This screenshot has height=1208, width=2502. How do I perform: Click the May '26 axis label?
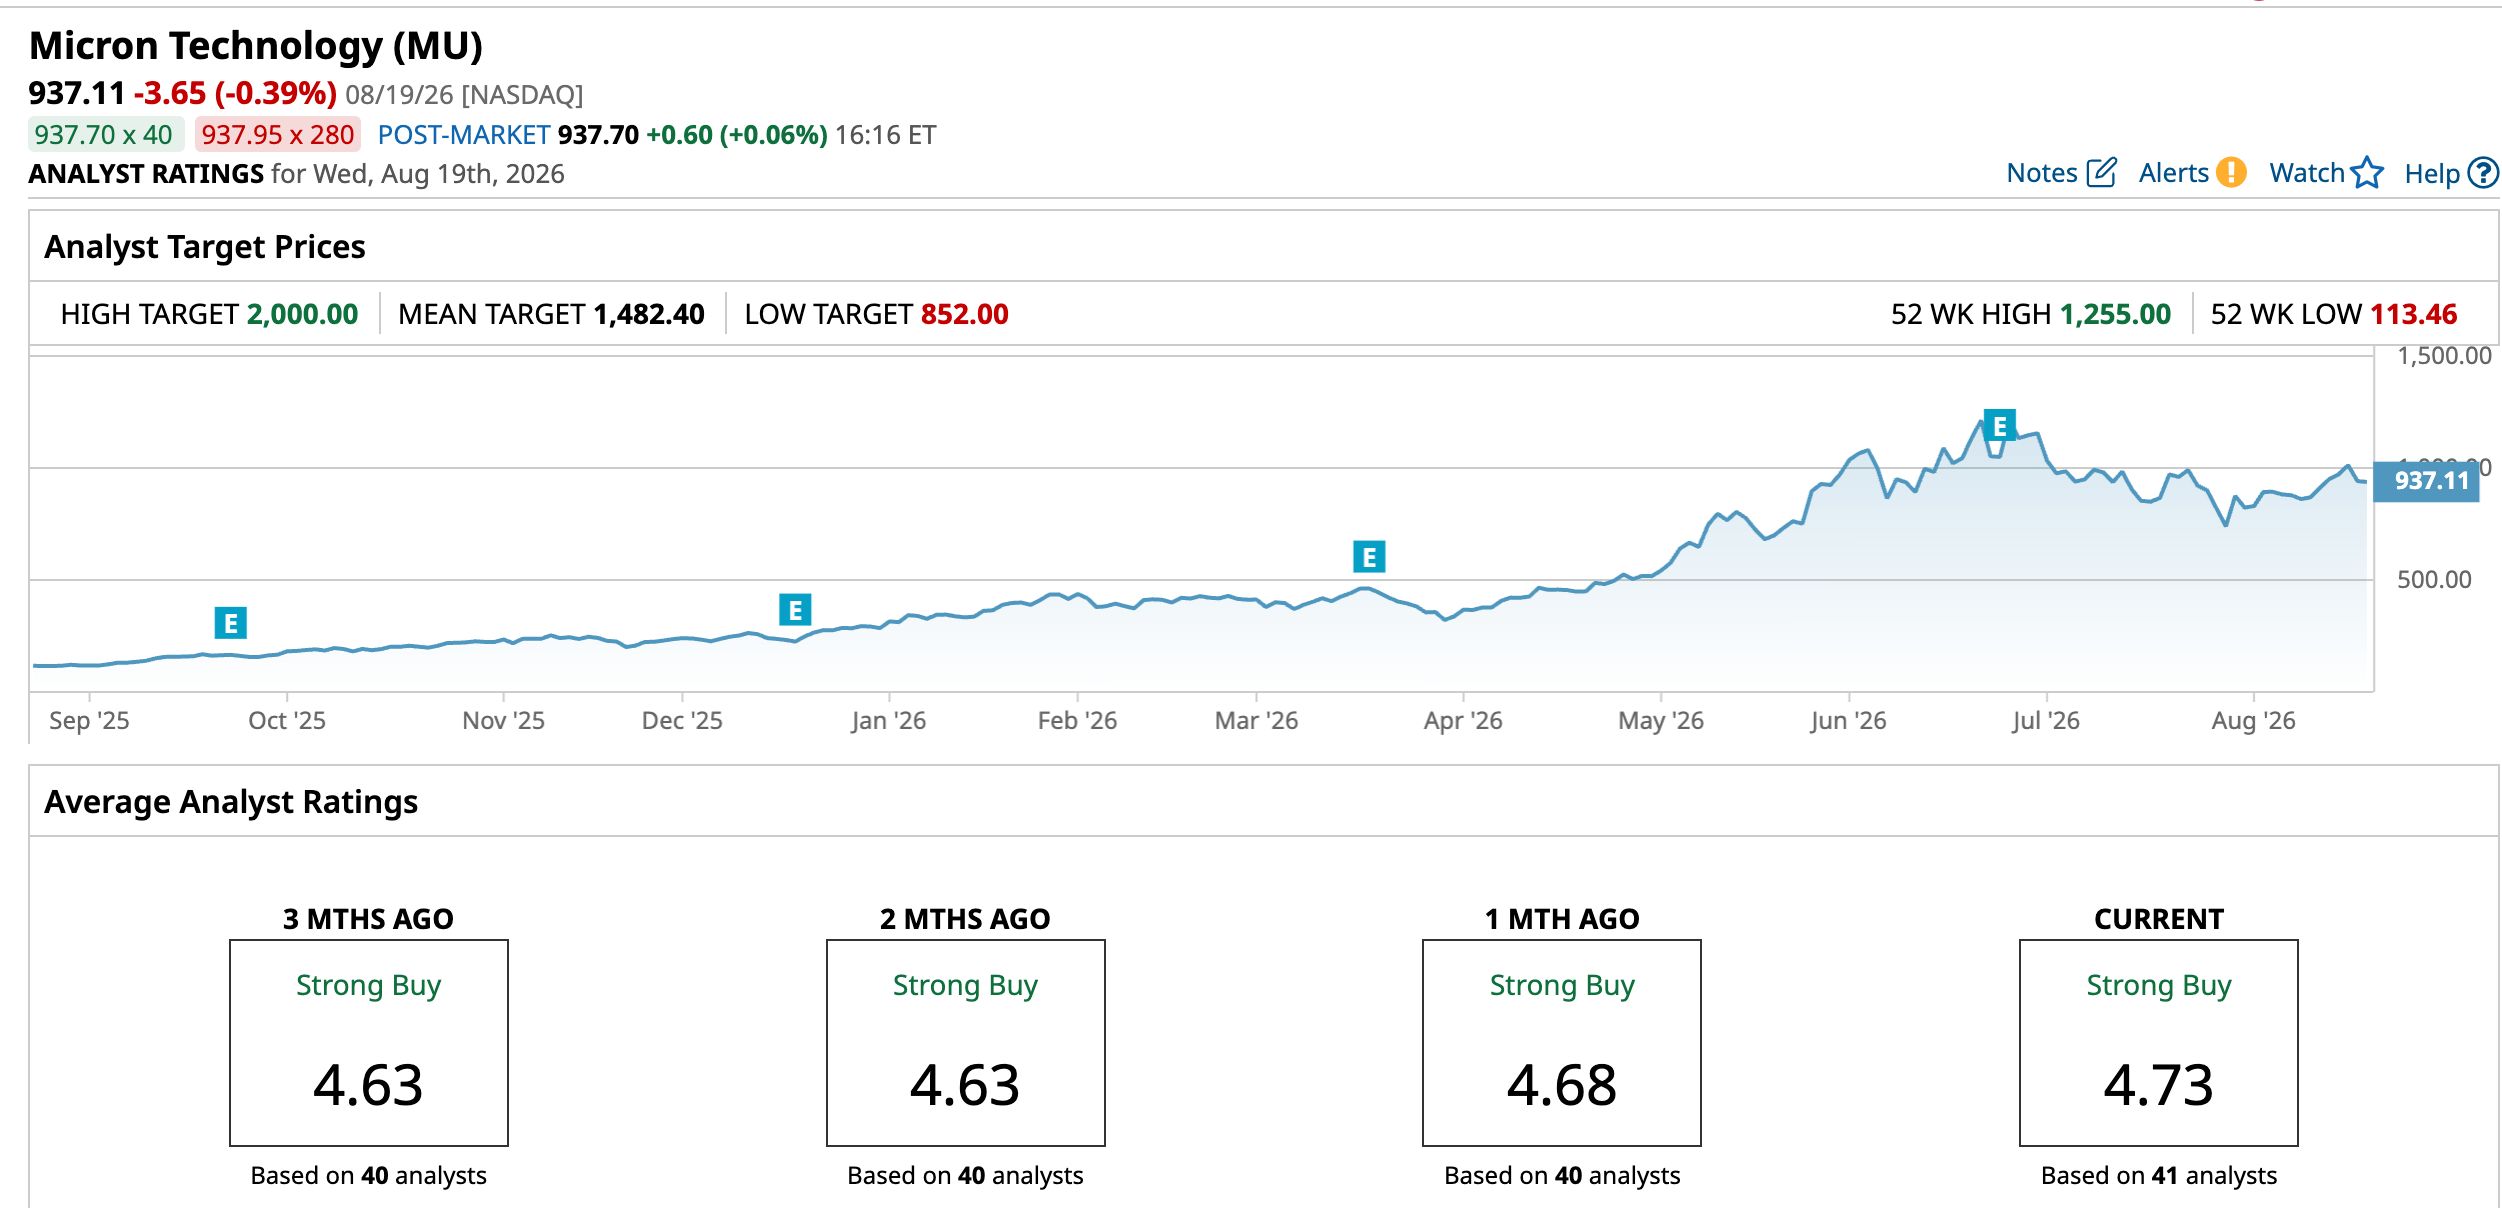point(1661,721)
